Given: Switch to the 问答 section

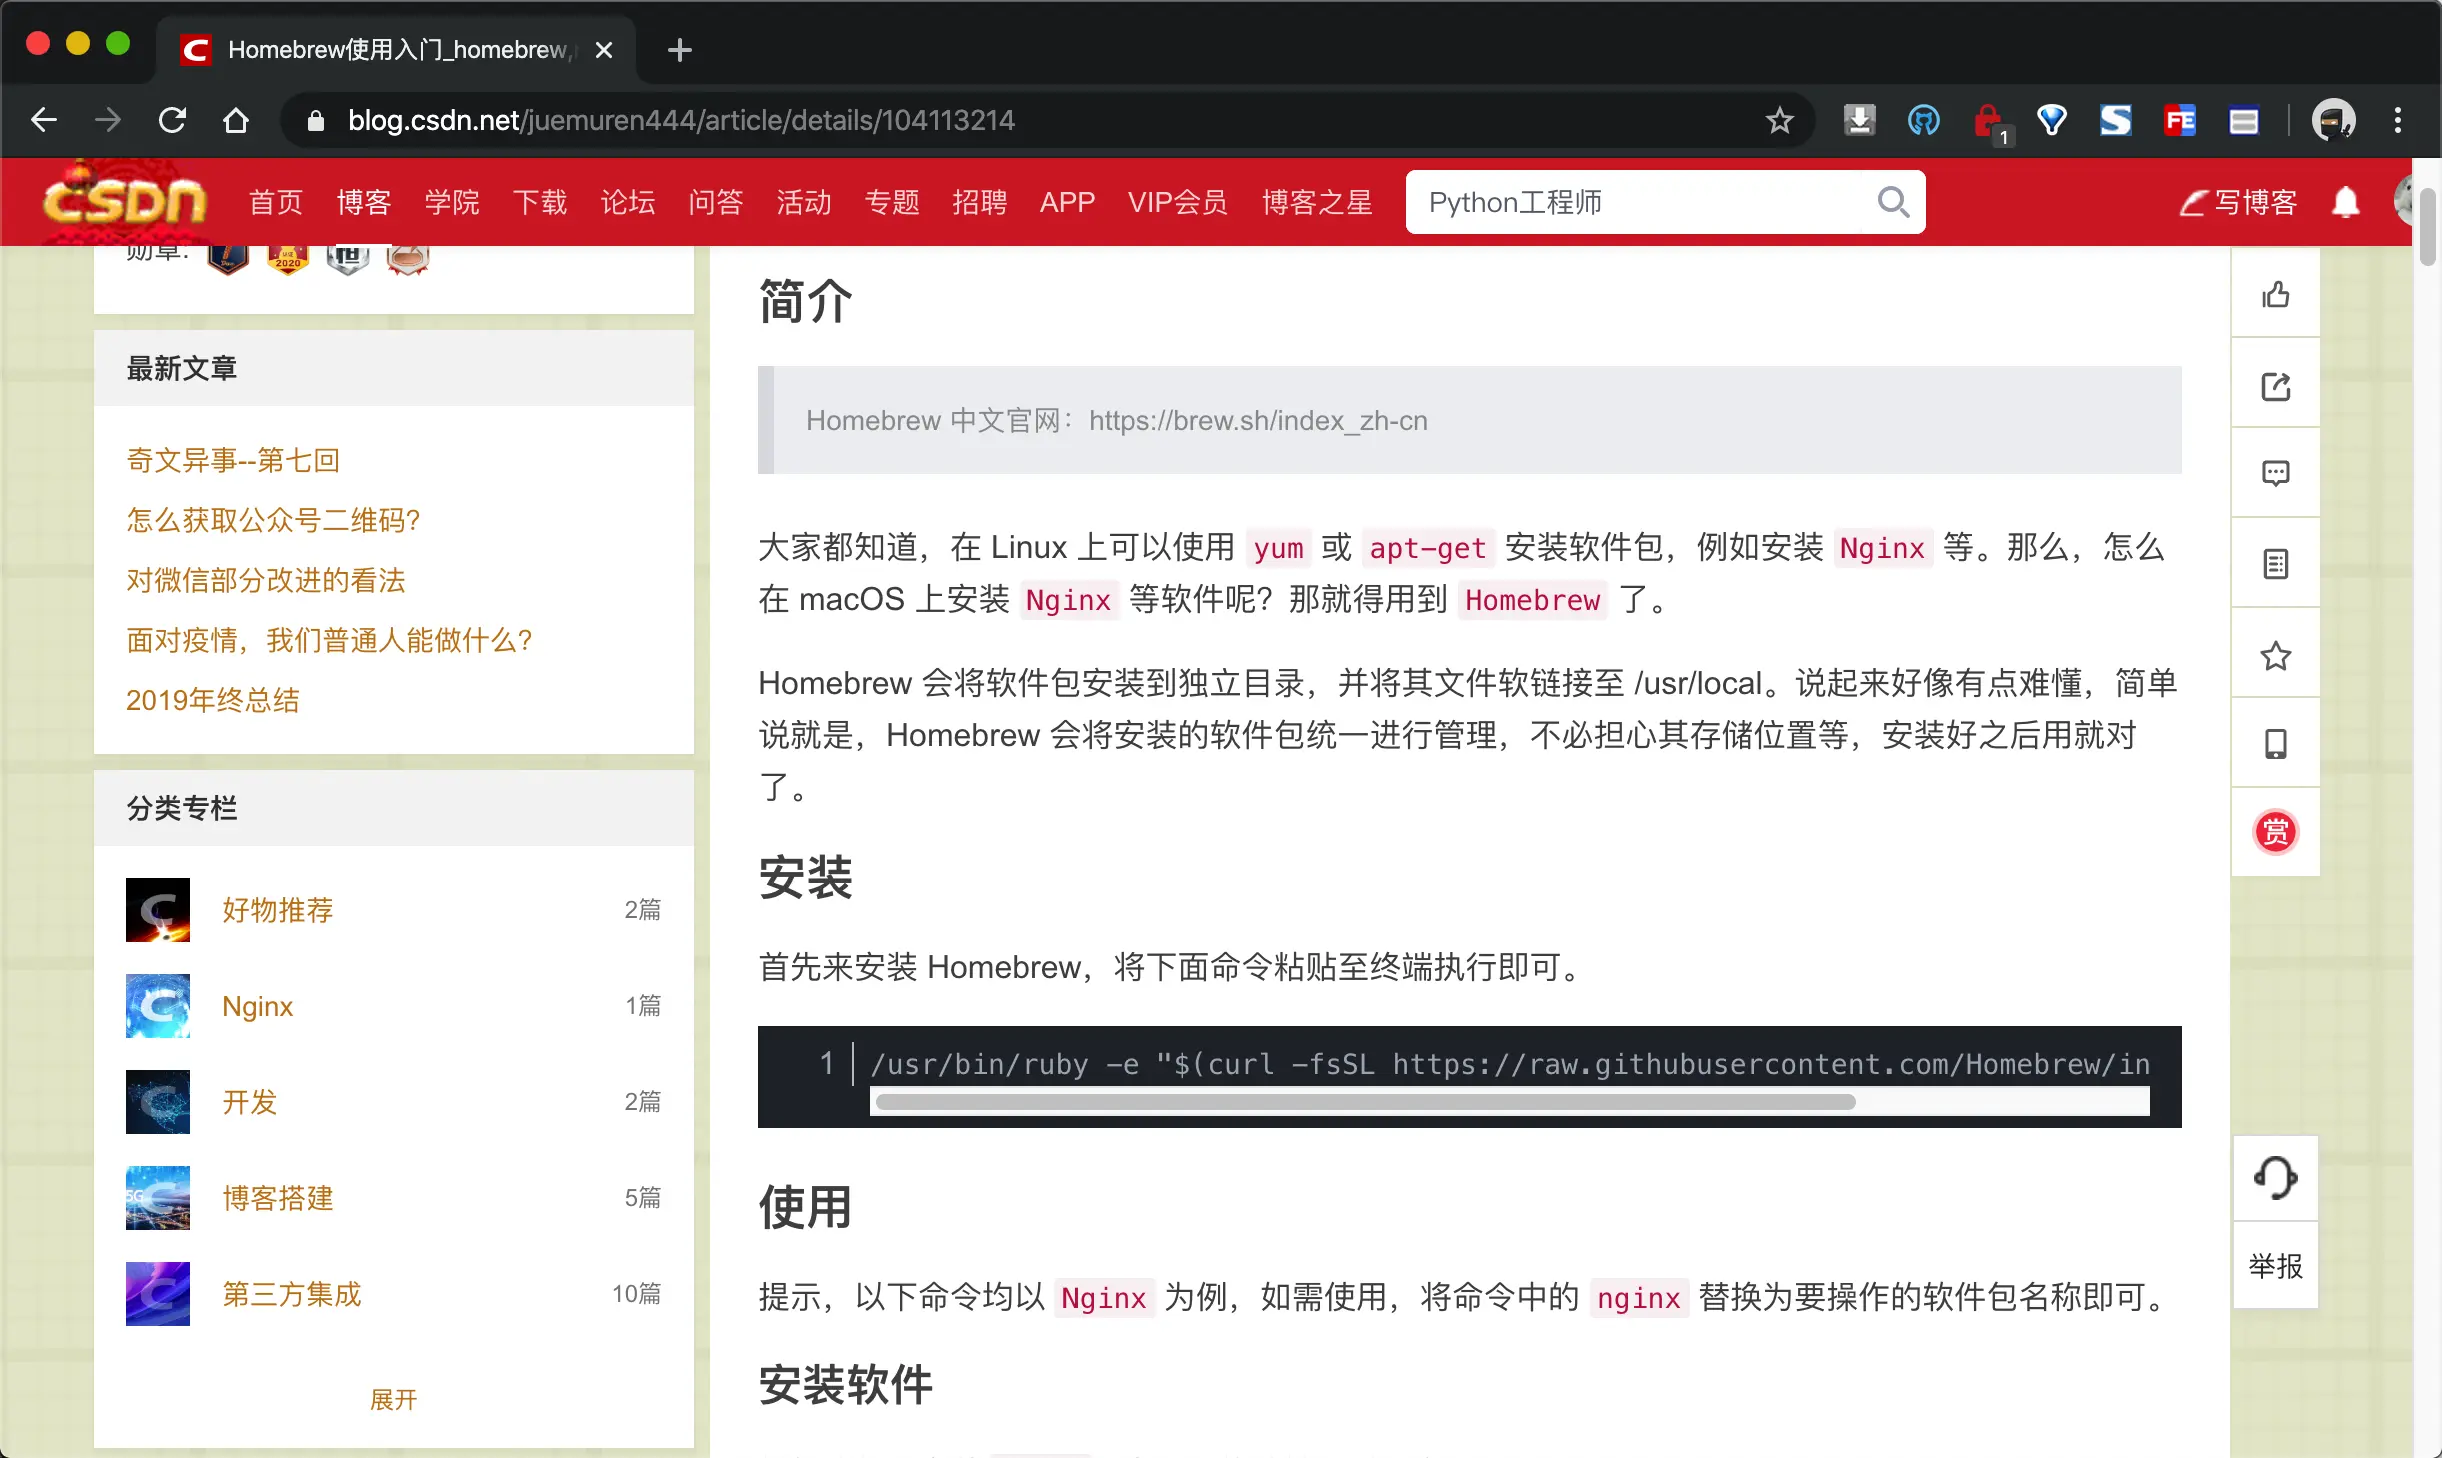Looking at the screenshot, I should click(716, 201).
